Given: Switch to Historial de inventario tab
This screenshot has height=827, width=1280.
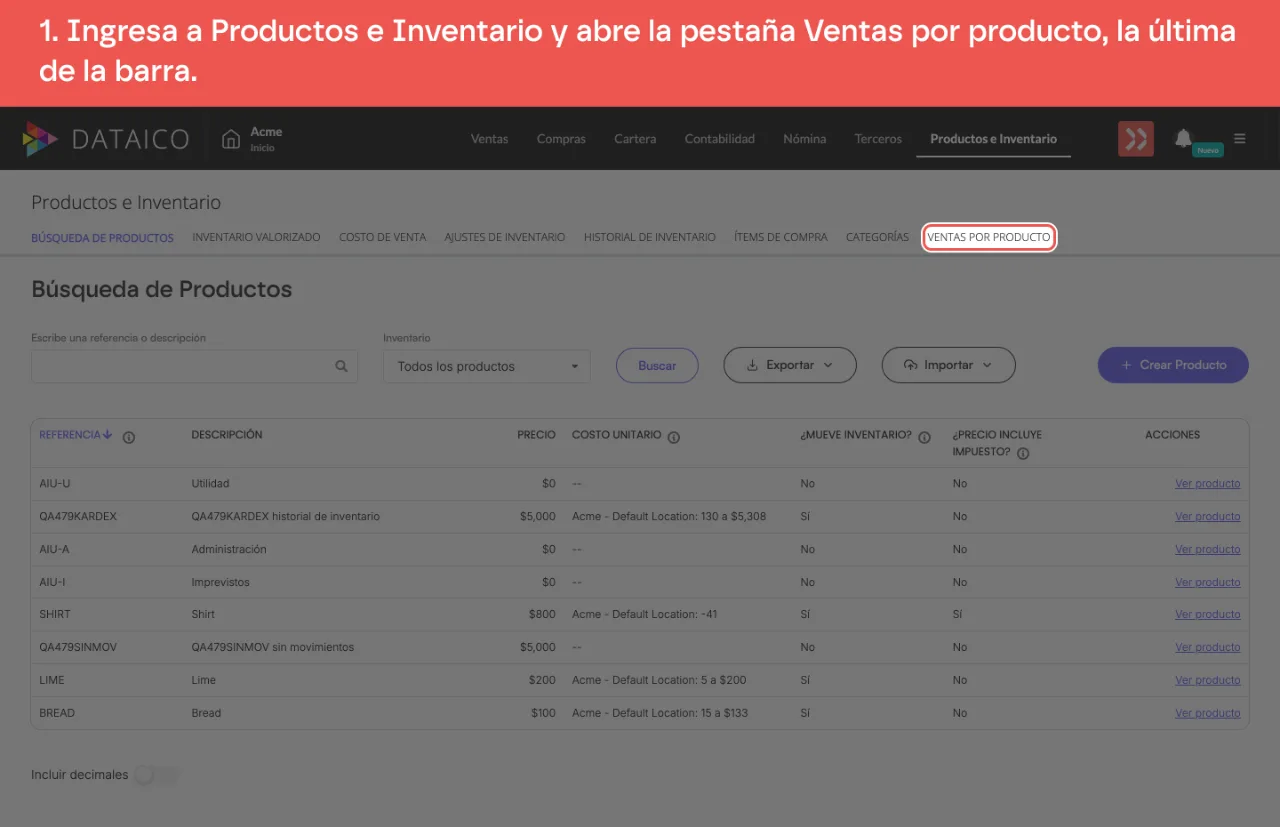Looking at the screenshot, I should [x=650, y=238].
